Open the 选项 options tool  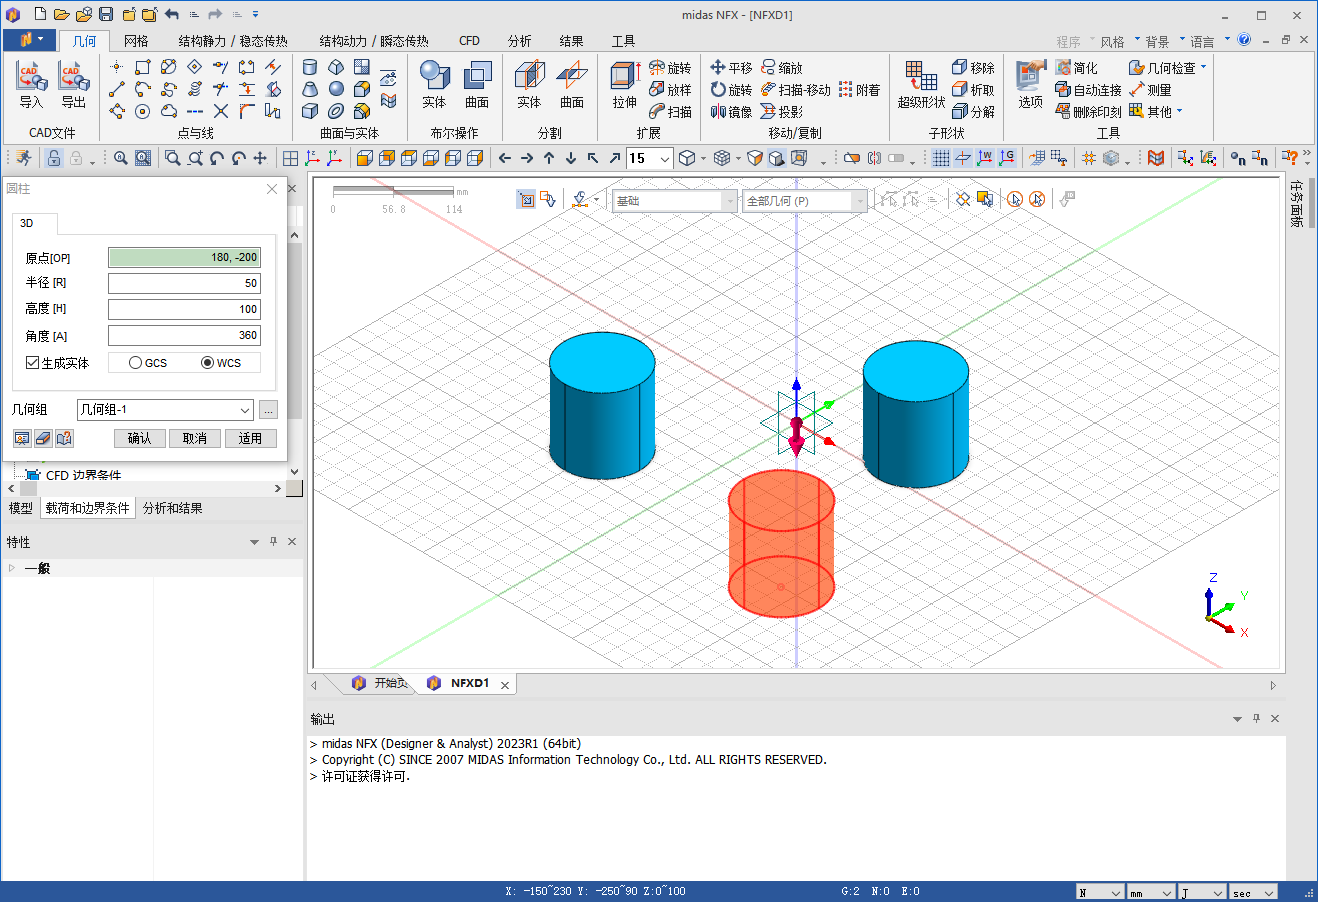coord(1030,84)
